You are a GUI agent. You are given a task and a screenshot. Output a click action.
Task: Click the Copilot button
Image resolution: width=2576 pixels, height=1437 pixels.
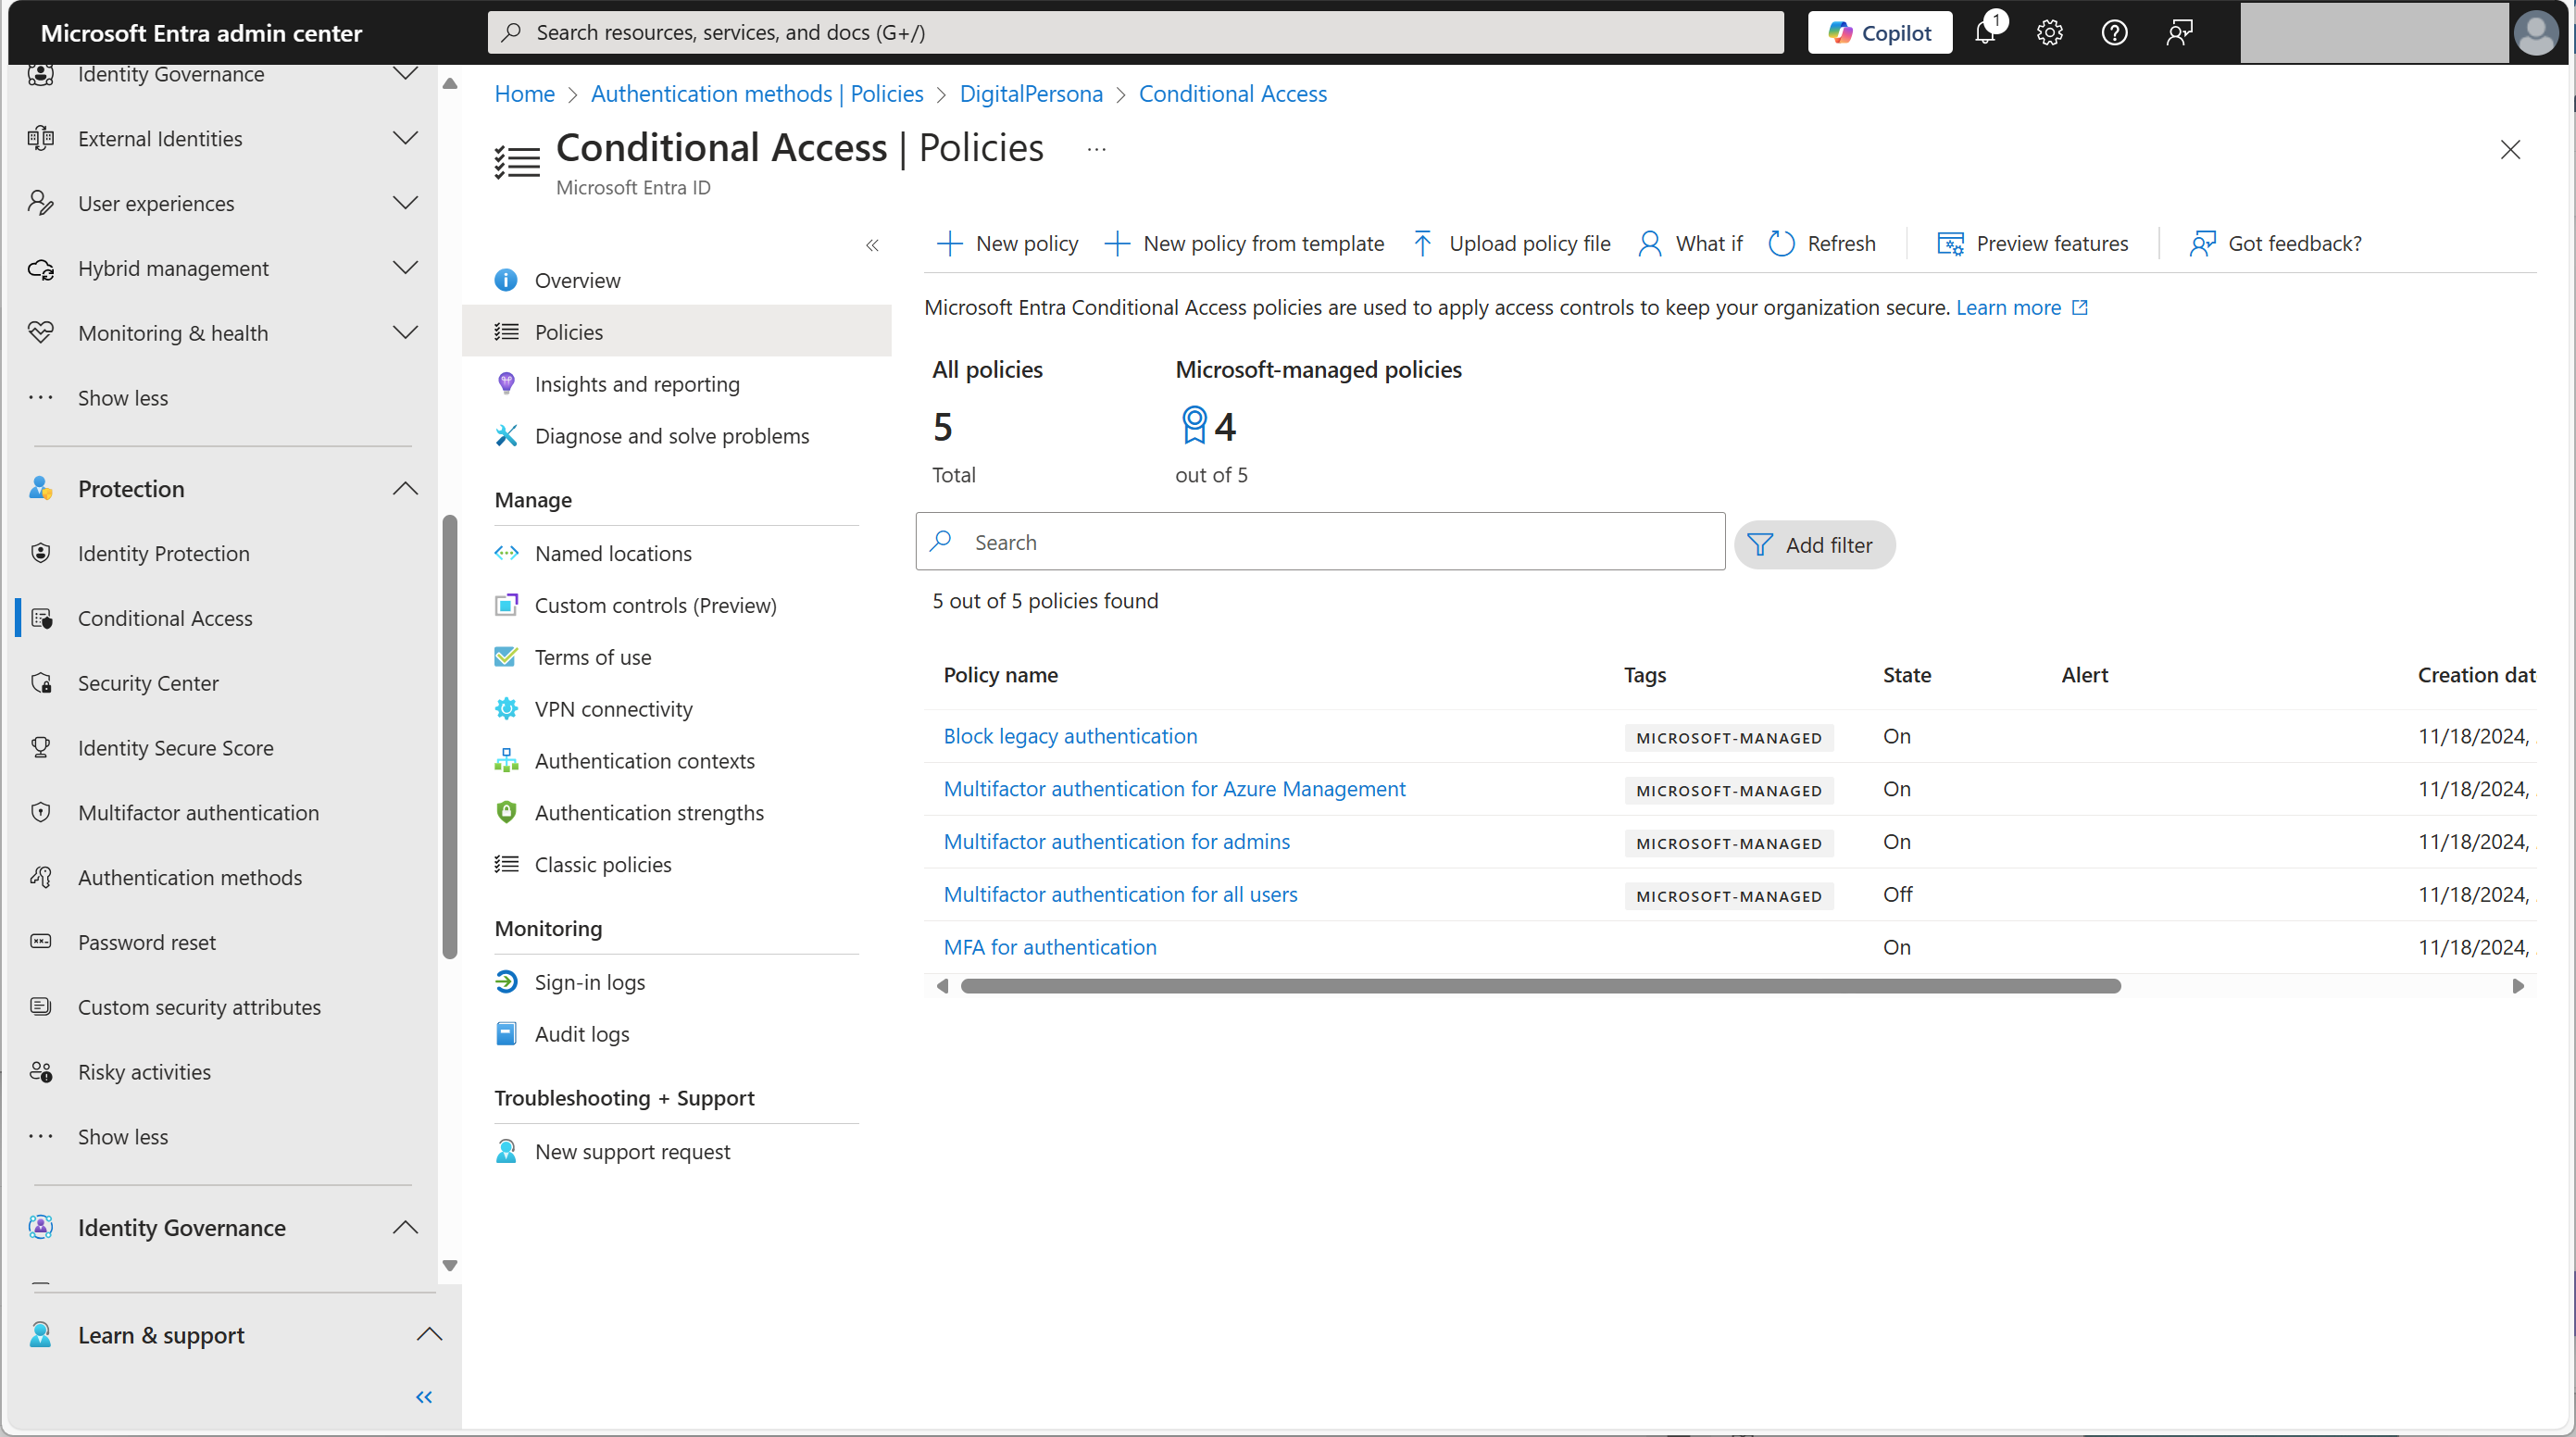click(1880, 32)
